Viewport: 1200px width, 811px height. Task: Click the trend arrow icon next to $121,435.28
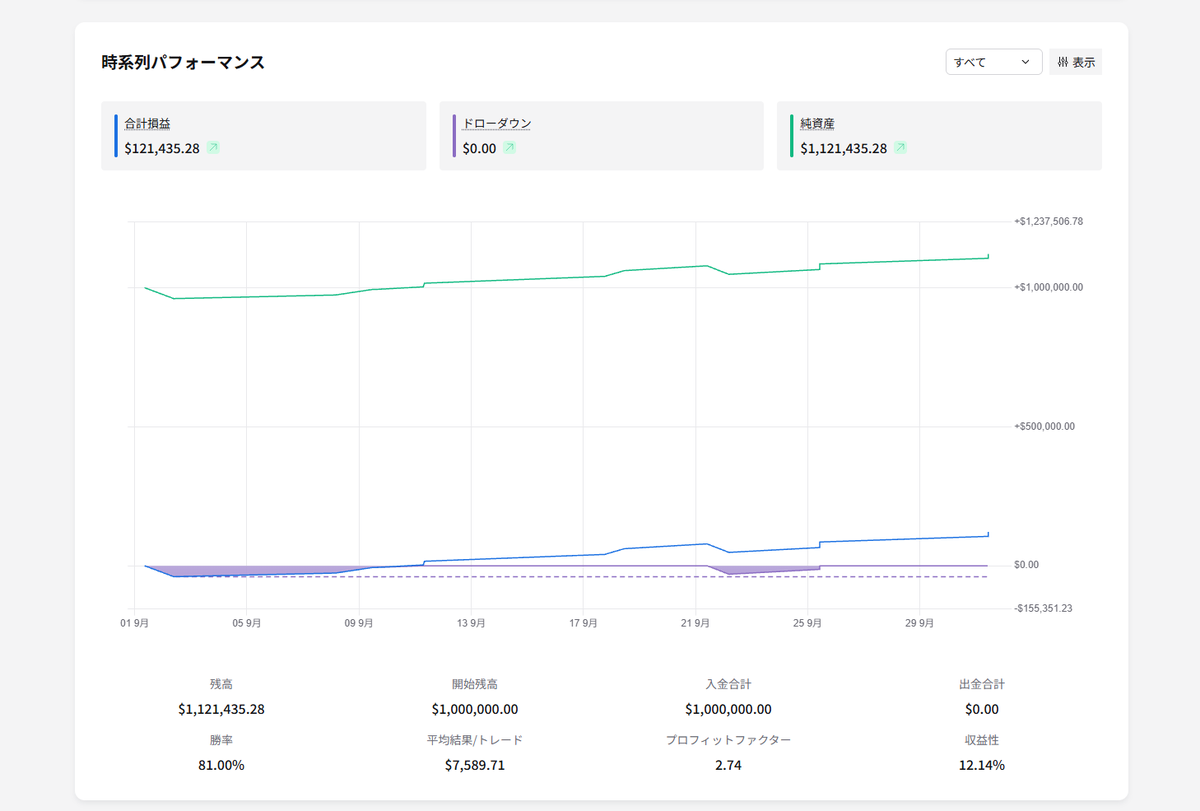(x=212, y=148)
